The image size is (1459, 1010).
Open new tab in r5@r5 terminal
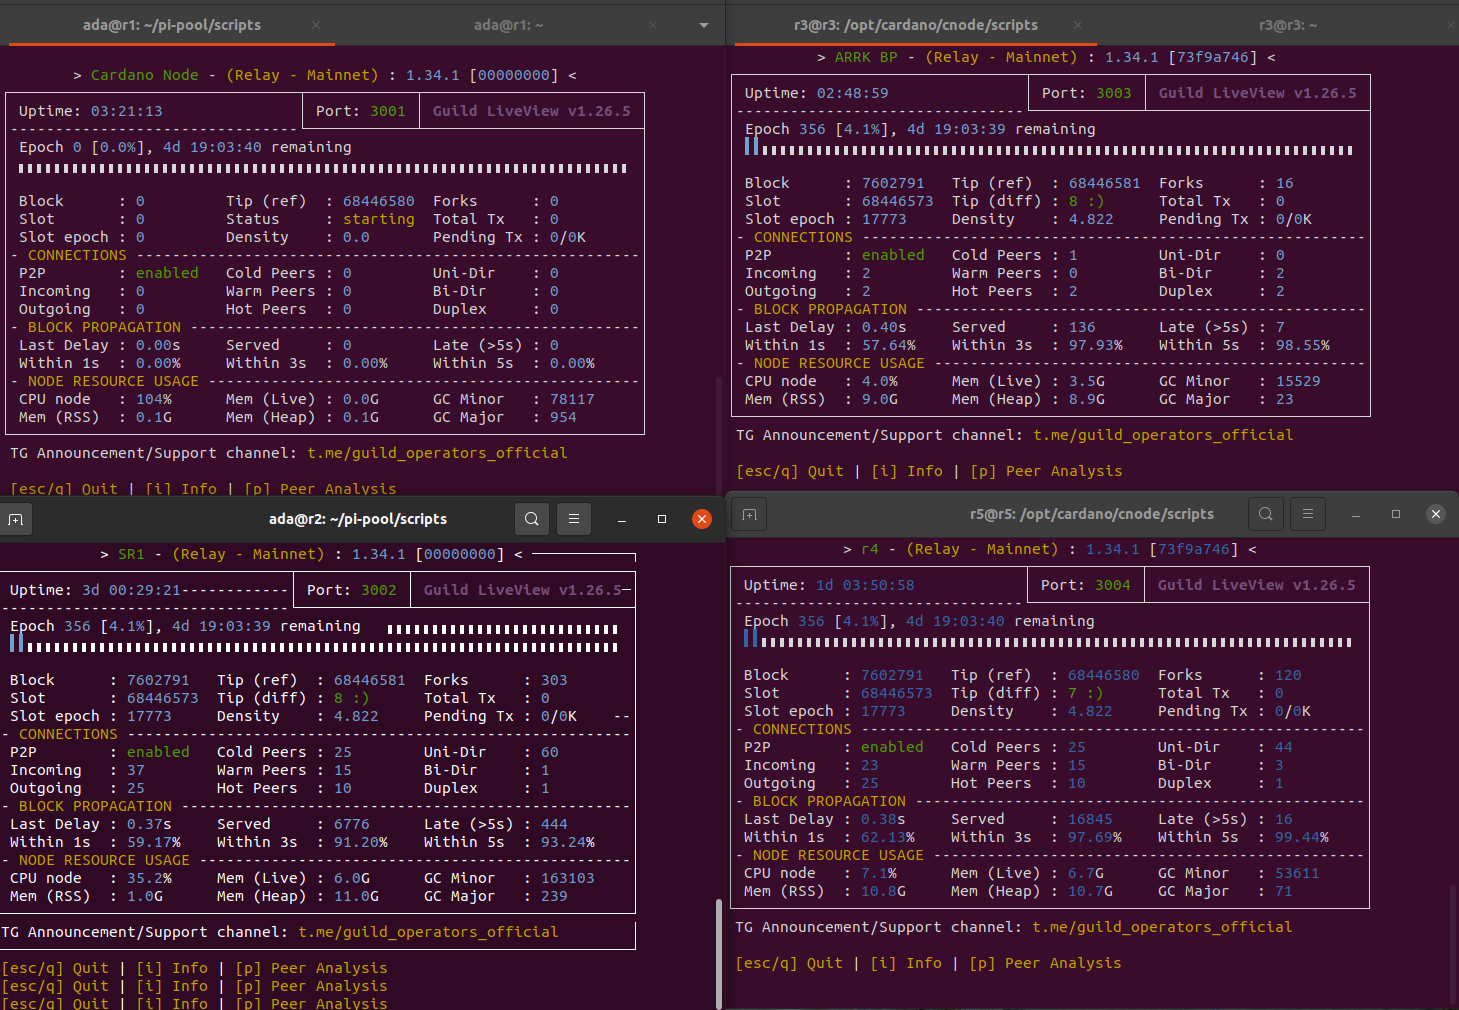pyautogui.click(x=749, y=514)
